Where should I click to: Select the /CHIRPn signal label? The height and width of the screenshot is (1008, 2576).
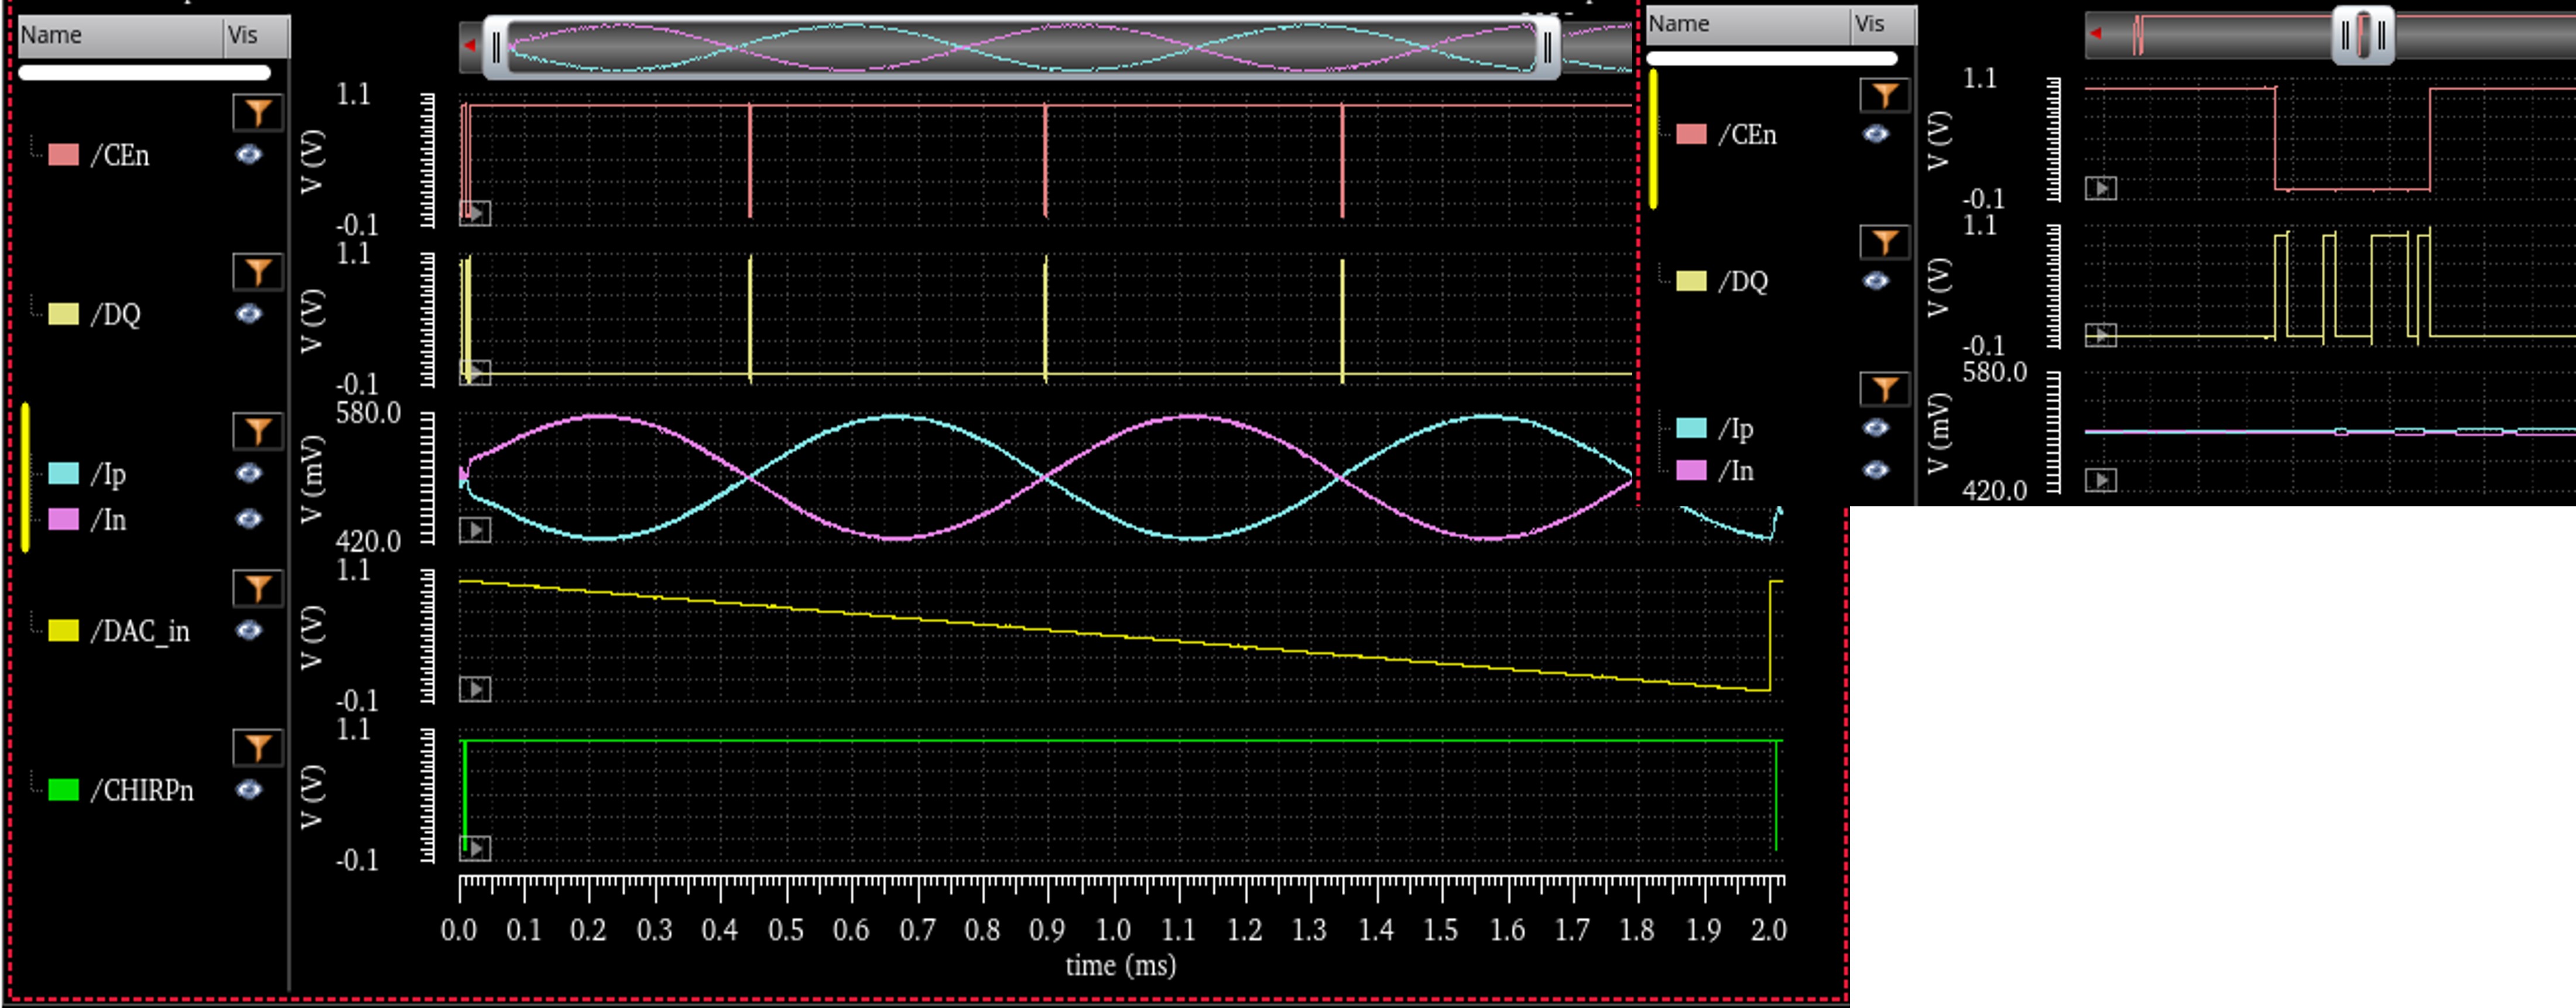coord(142,790)
